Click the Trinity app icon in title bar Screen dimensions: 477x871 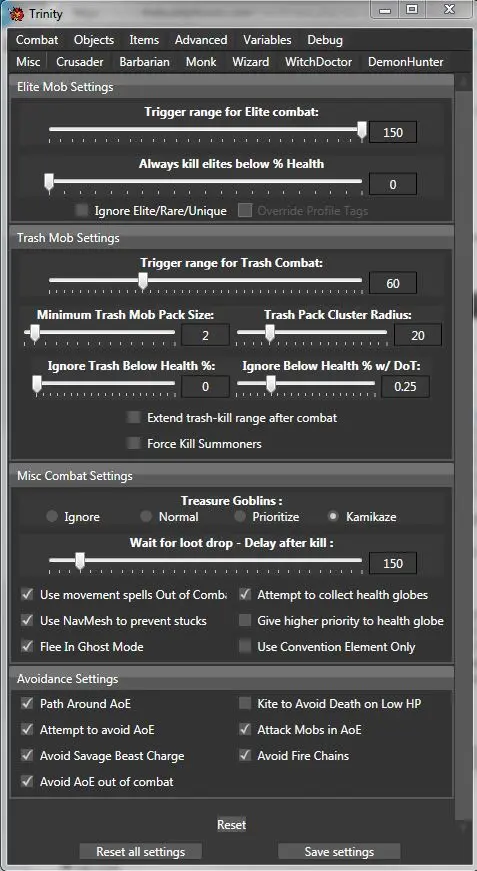[17, 13]
